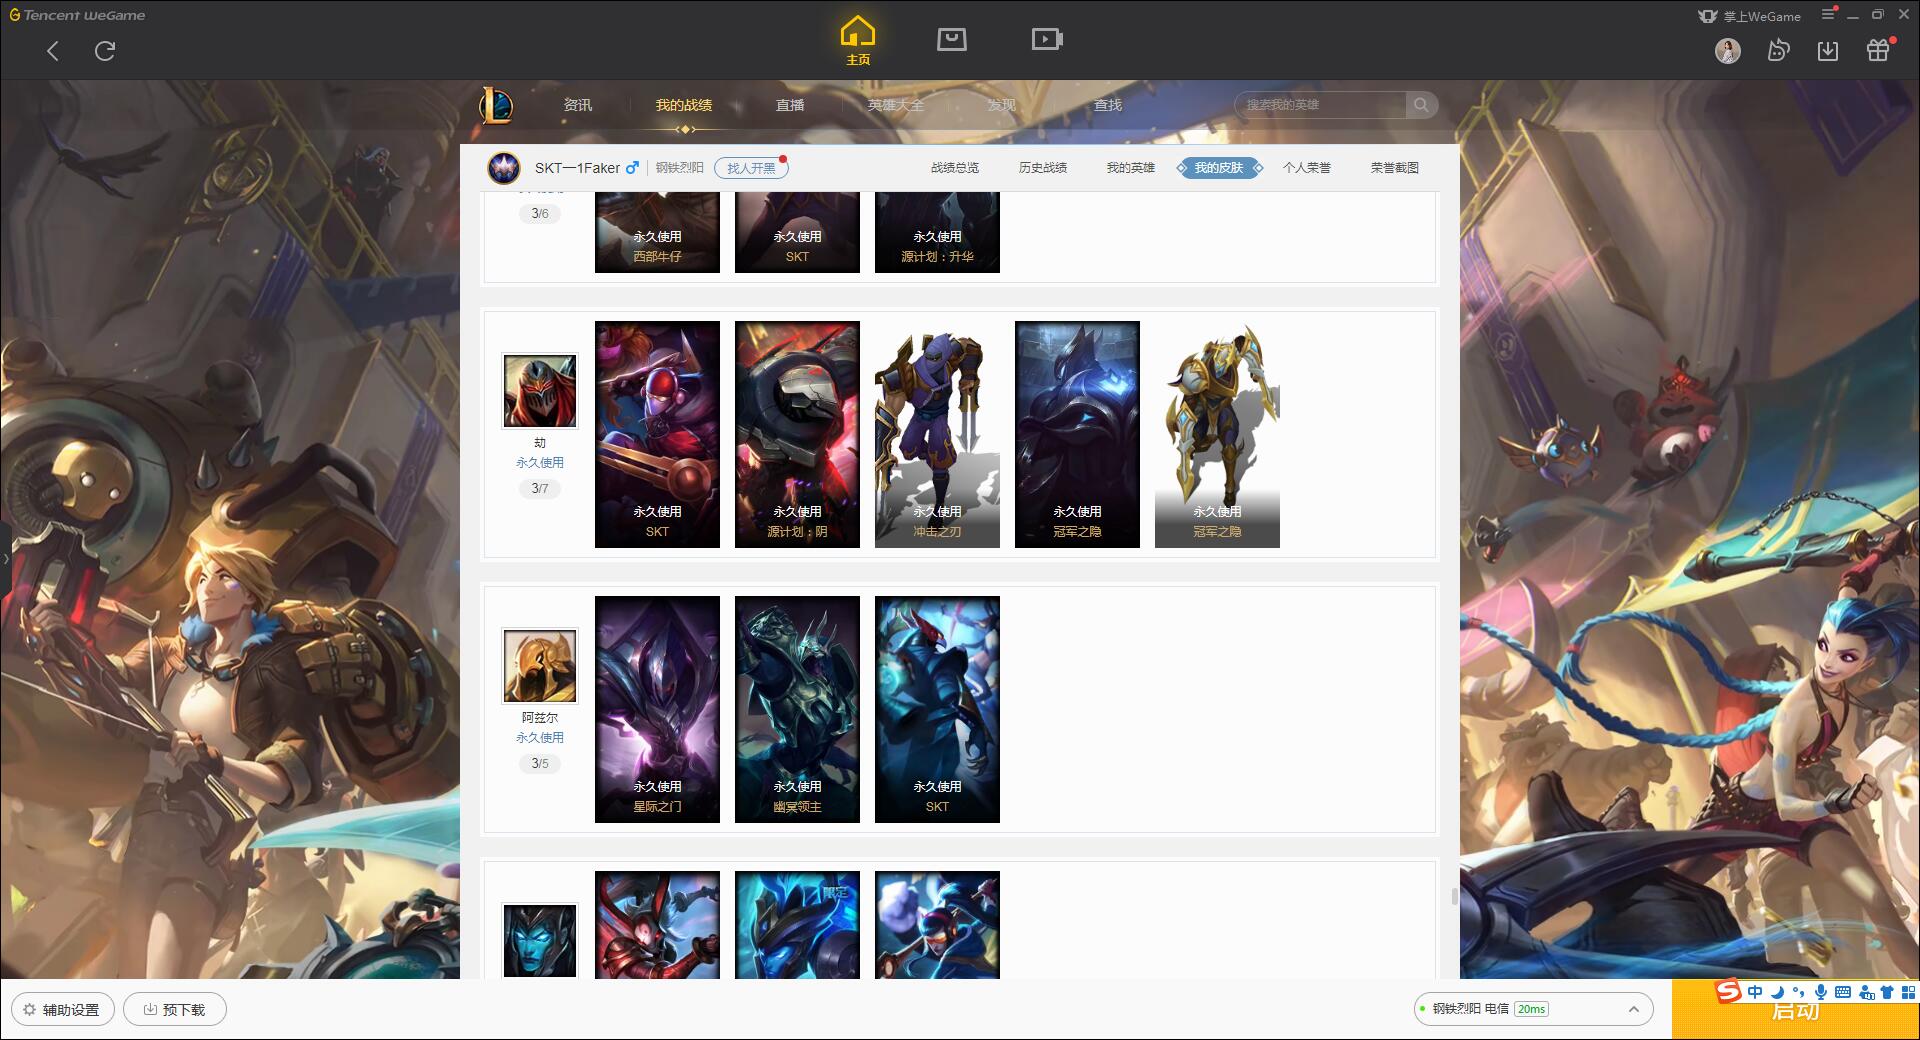Viewport: 1920px width, 1040px height.
Task: Open the Sogou toolbox grid icon
Action: point(1908,992)
